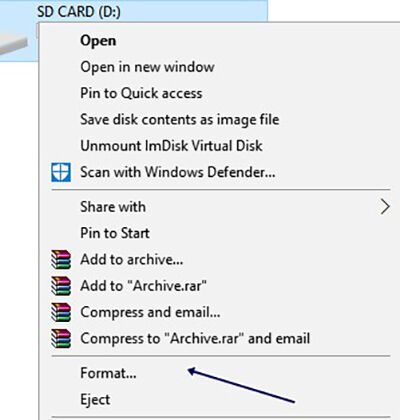The width and height of the screenshot is (400, 420).
Task: Select Add to archive... entry
Action: [132, 259]
